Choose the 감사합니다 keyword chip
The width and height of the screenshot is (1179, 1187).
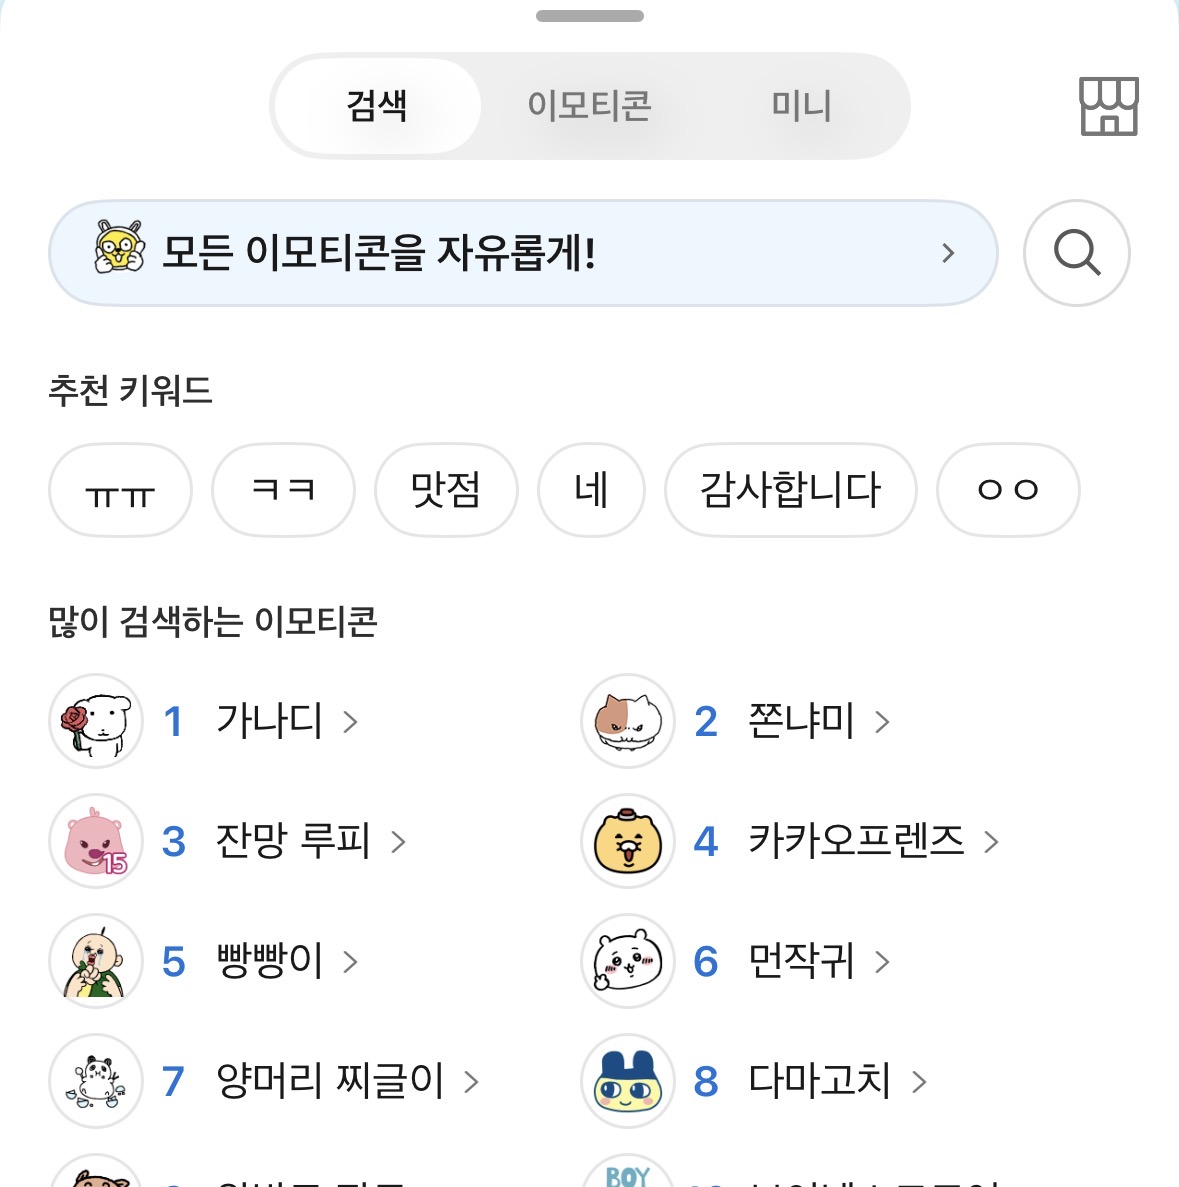790,490
